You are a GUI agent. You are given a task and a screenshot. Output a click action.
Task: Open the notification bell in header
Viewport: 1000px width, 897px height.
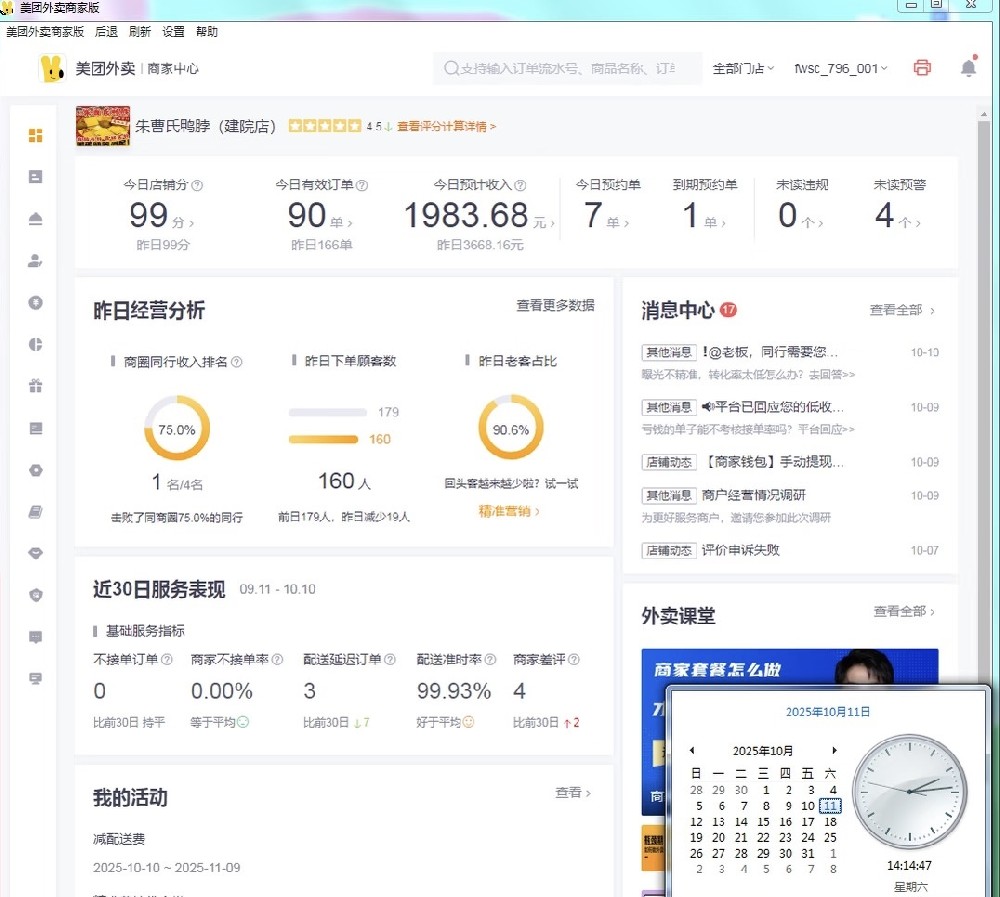(x=968, y=68)
